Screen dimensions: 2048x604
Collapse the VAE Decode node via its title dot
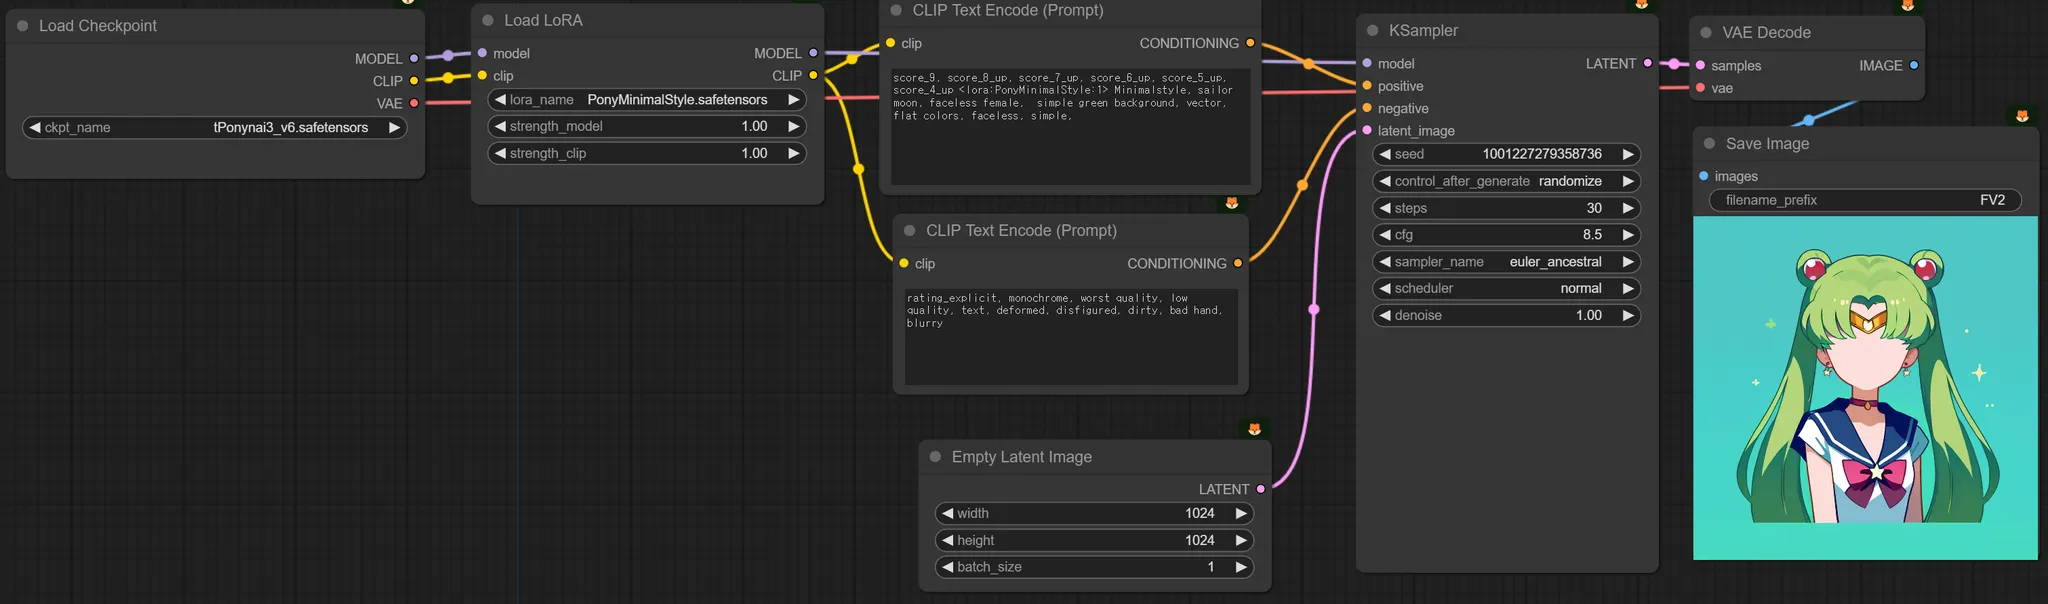point(1706,32)
